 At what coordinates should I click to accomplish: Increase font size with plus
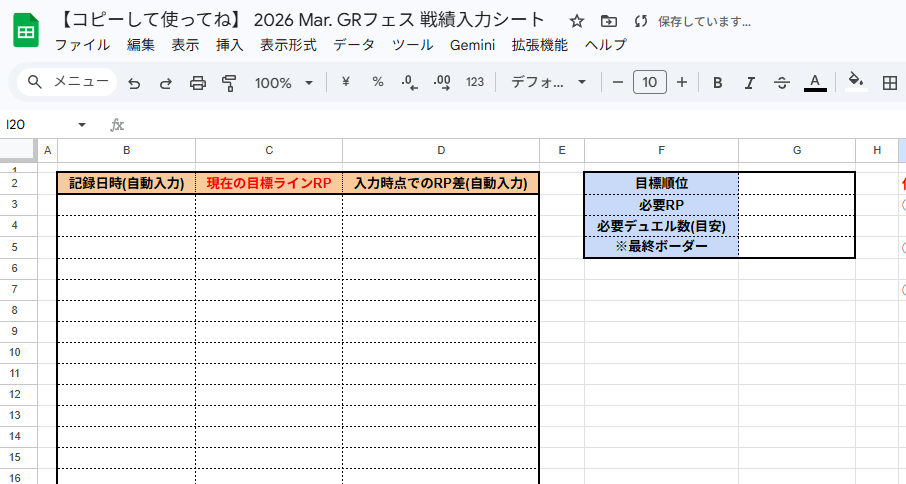click(682, 83)
